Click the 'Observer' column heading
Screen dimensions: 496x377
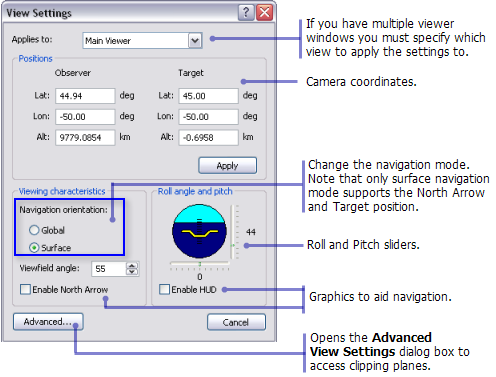[73, 73]
